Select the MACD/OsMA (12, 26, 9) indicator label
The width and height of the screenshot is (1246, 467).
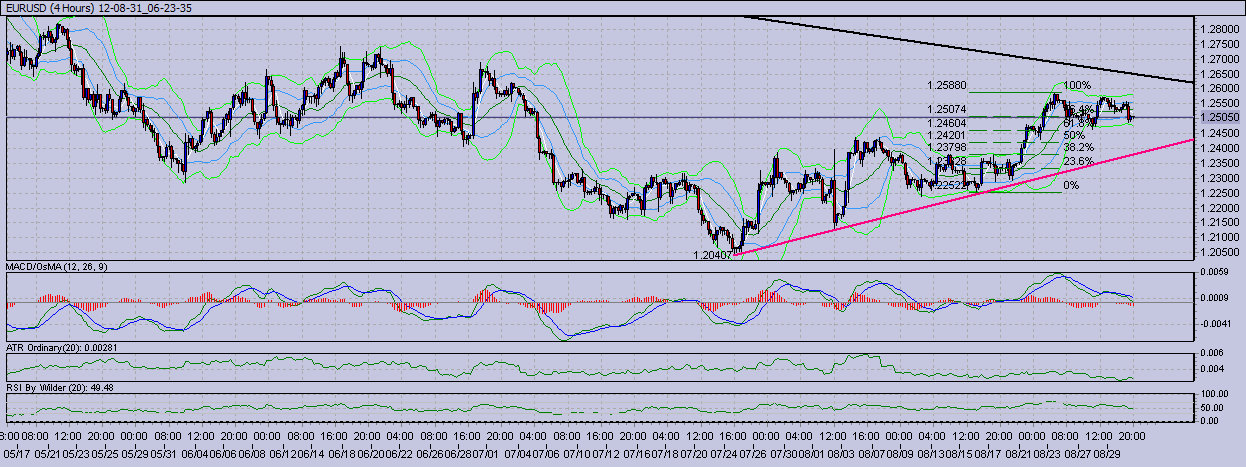pos(57,267)
